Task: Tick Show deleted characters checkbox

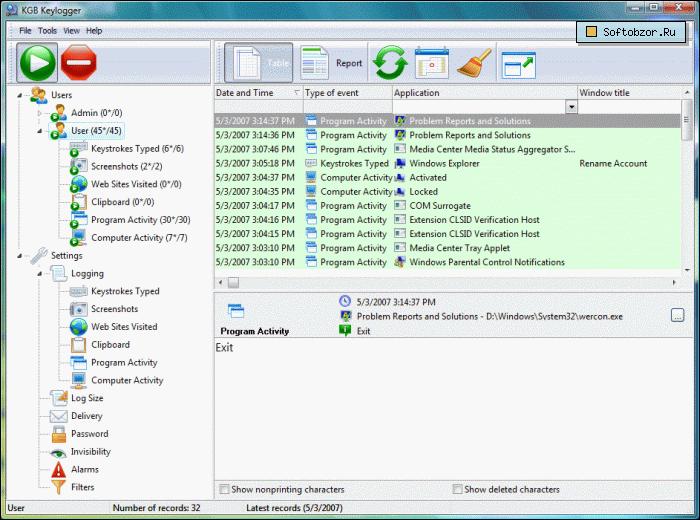Action: tap(457, 490)
